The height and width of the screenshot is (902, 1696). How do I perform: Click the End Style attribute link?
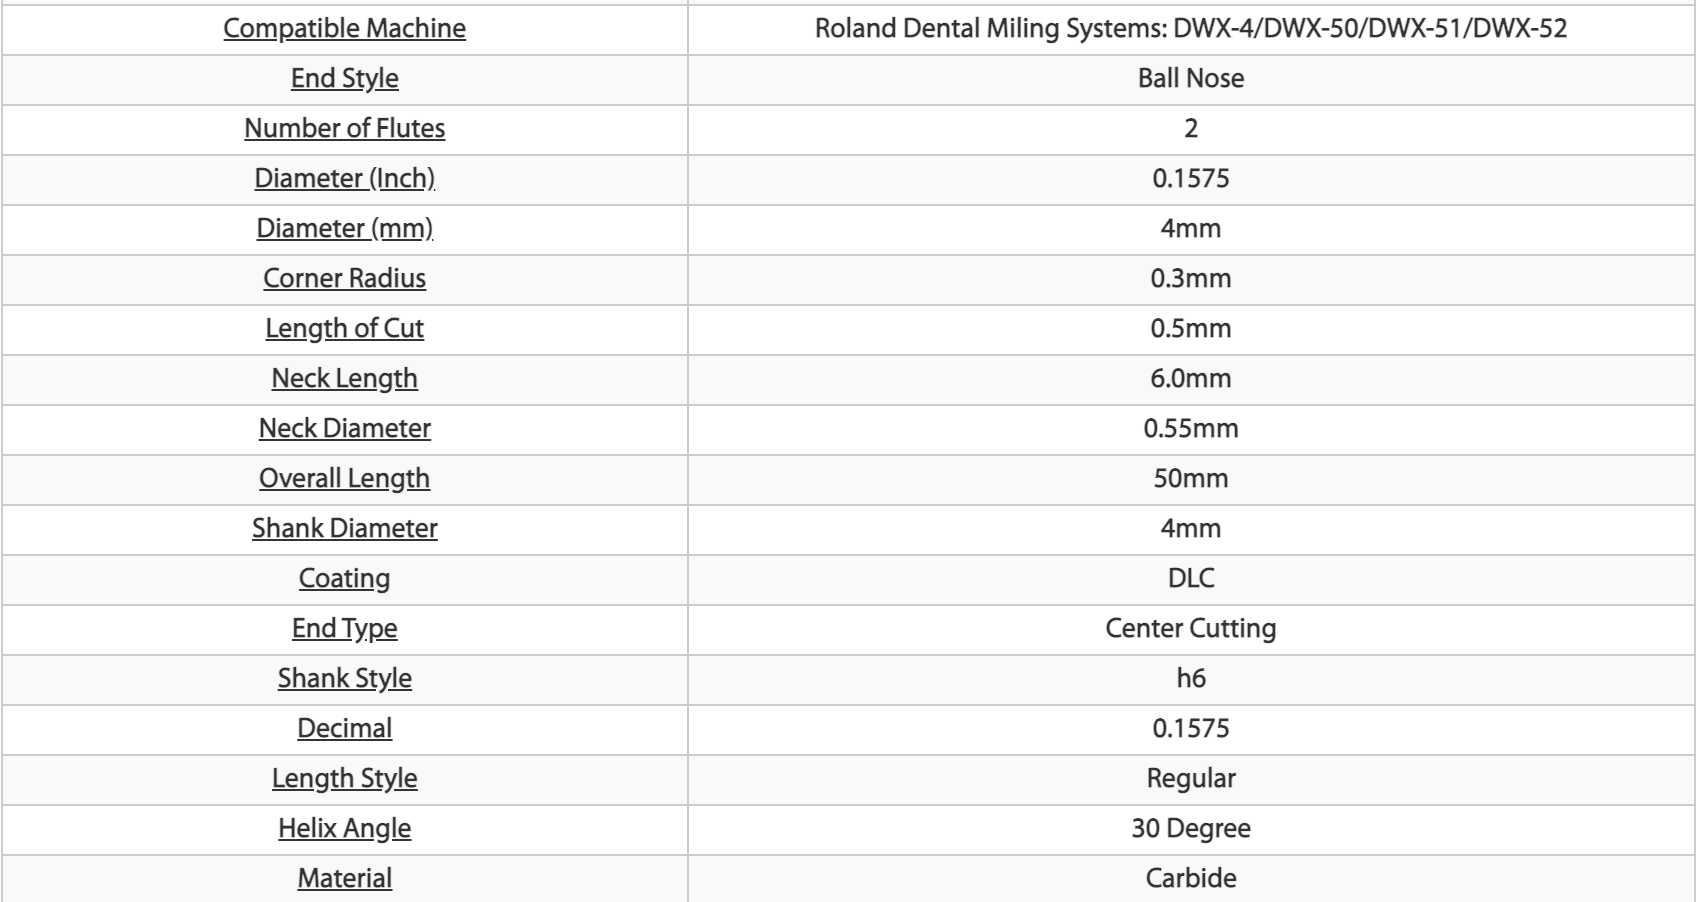point(344,78)
